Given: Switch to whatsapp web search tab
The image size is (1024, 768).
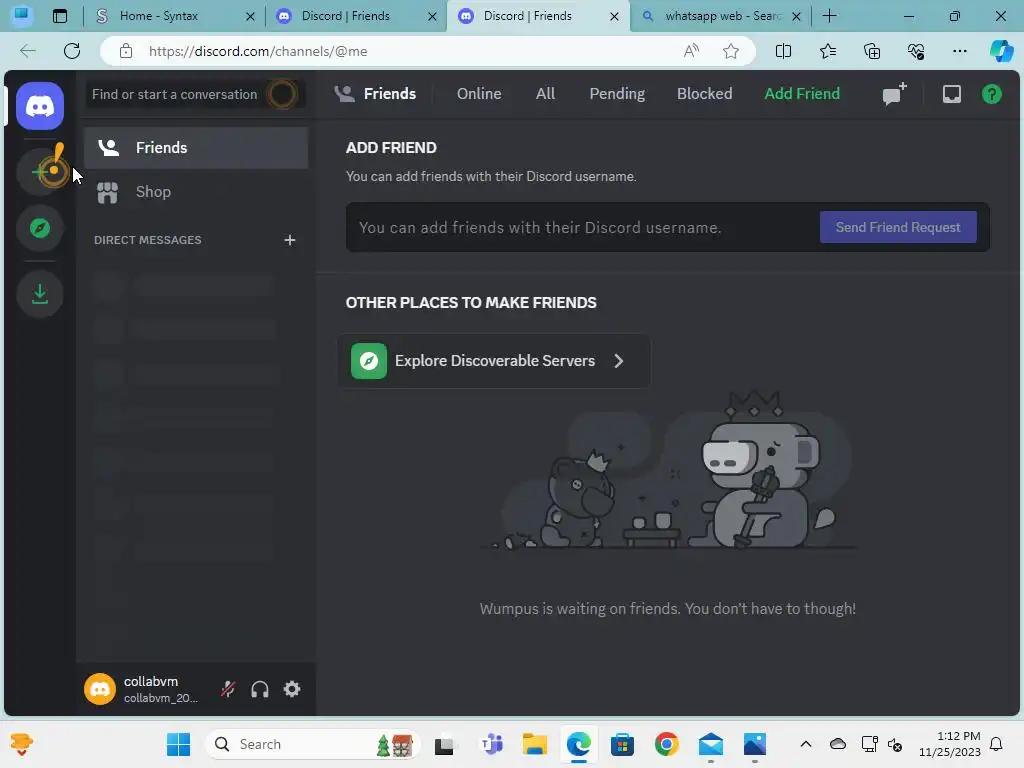Looking at the screenshot, I should (721, 16).
